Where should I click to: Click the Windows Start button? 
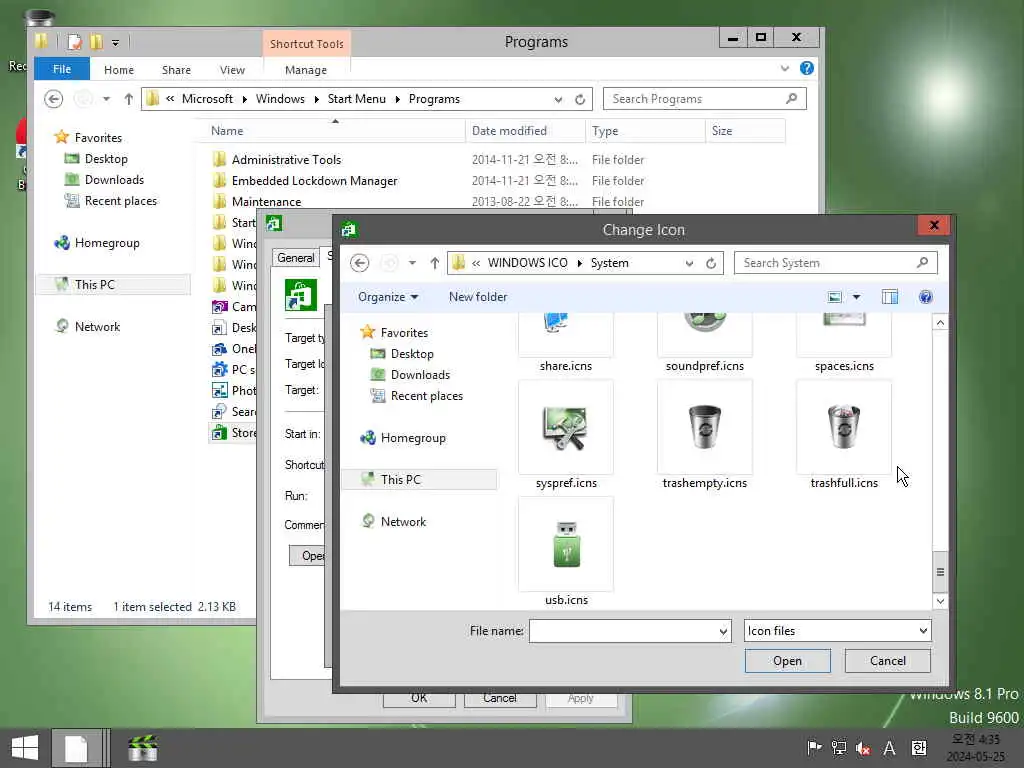pyautogui.click(x=25, y=748)
